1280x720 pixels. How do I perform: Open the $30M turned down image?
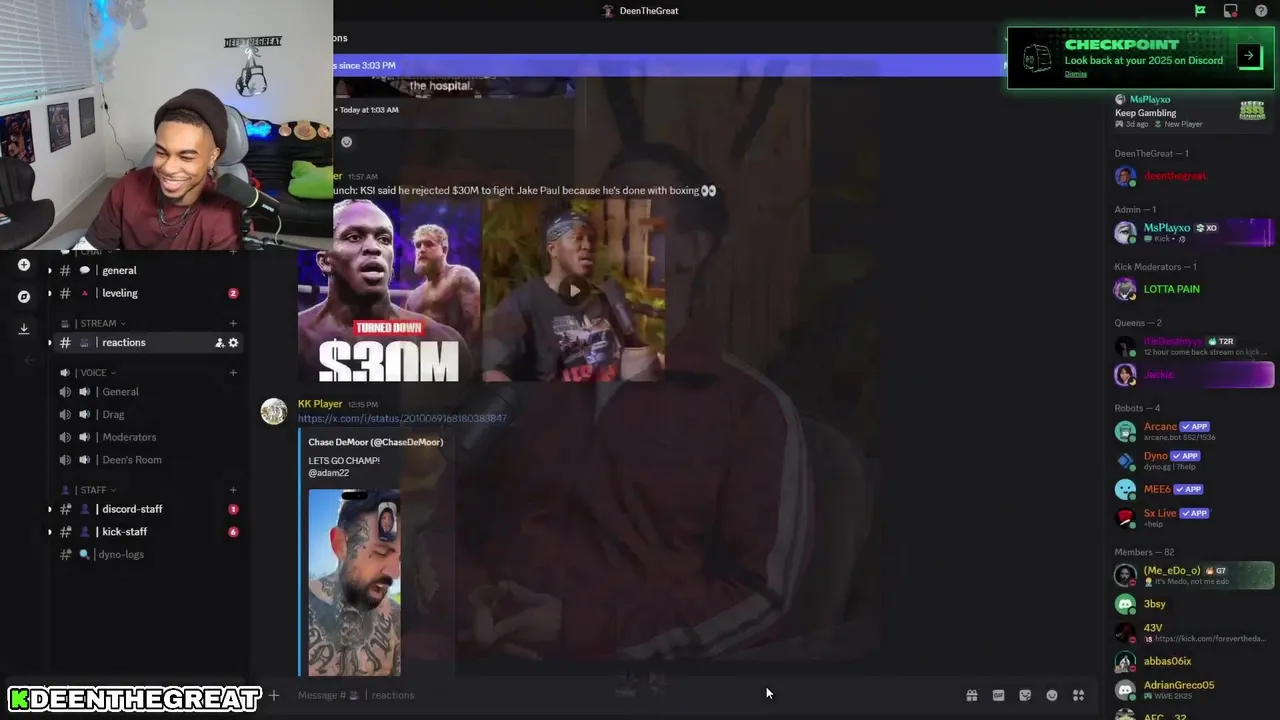(x=389, y=291)
